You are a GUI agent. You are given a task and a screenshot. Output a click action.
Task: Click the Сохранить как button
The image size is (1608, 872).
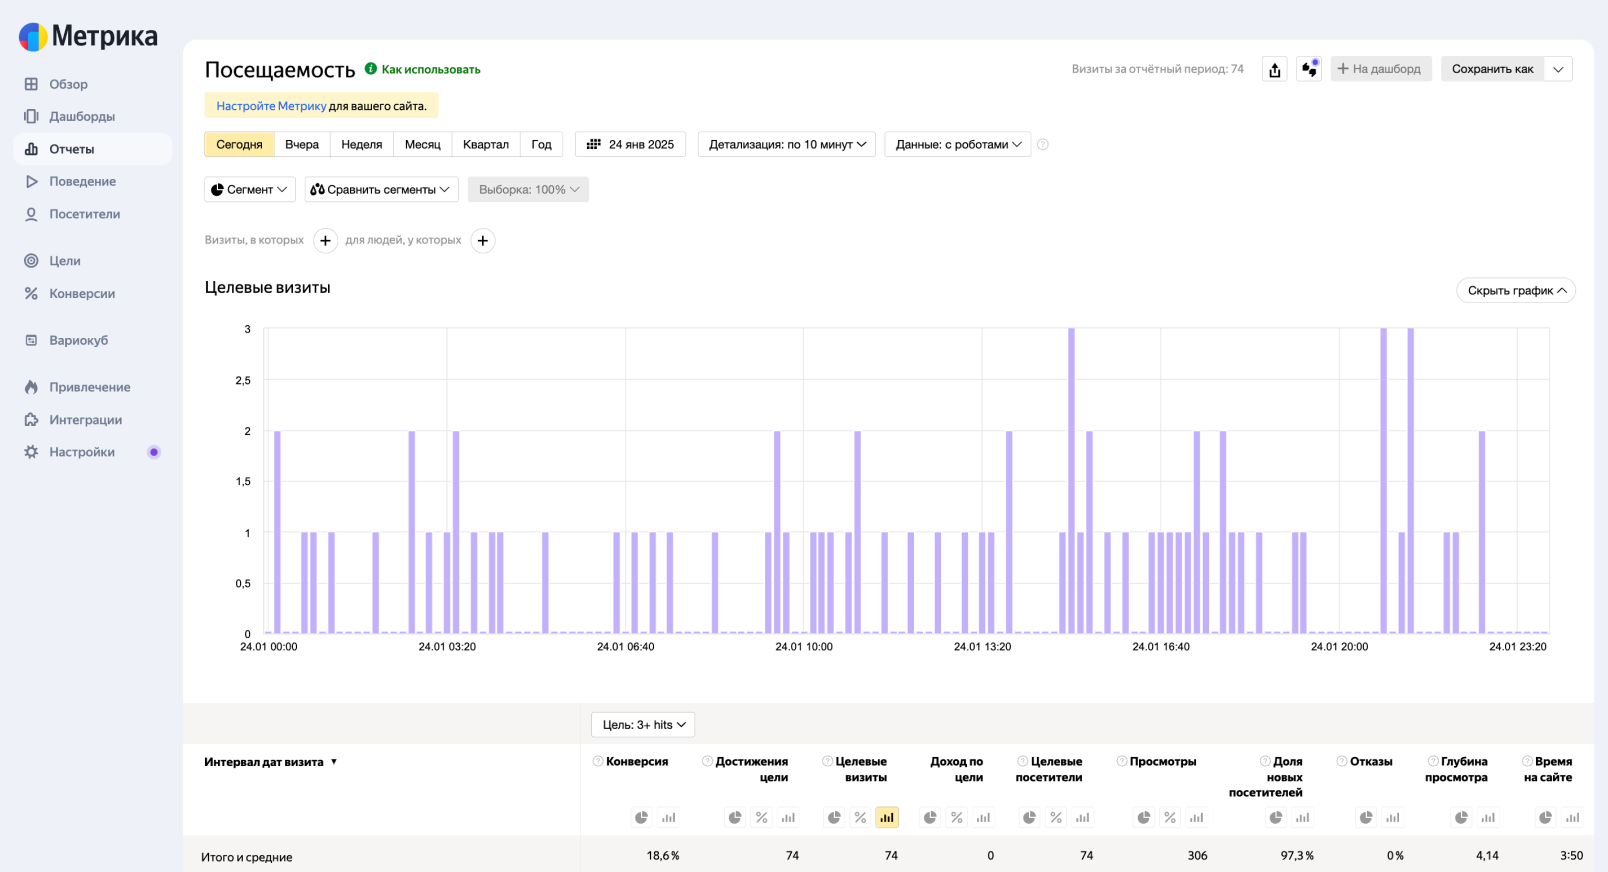(1492, 69)
